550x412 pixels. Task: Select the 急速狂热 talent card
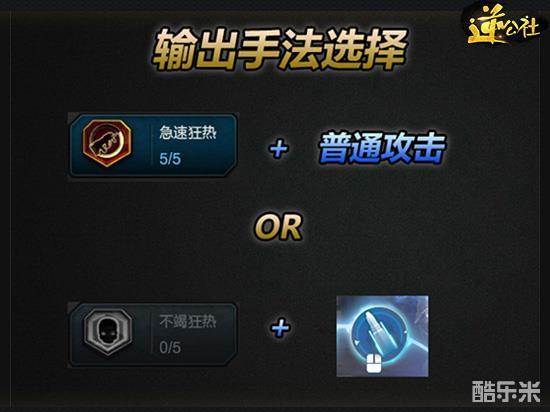153,145
